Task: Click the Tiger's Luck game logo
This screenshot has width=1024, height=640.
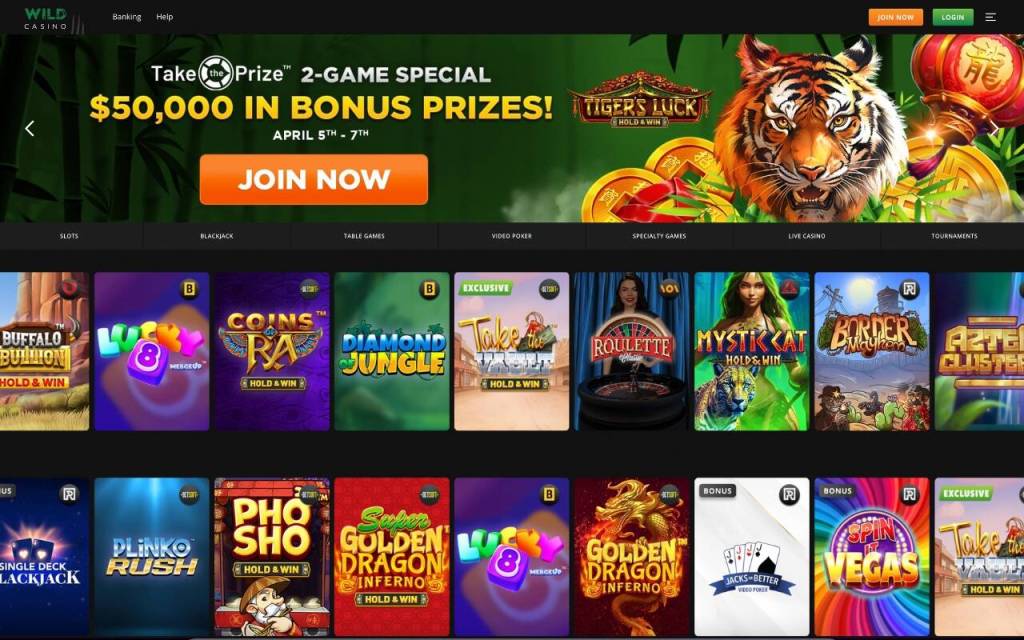Action: [640, 102]
